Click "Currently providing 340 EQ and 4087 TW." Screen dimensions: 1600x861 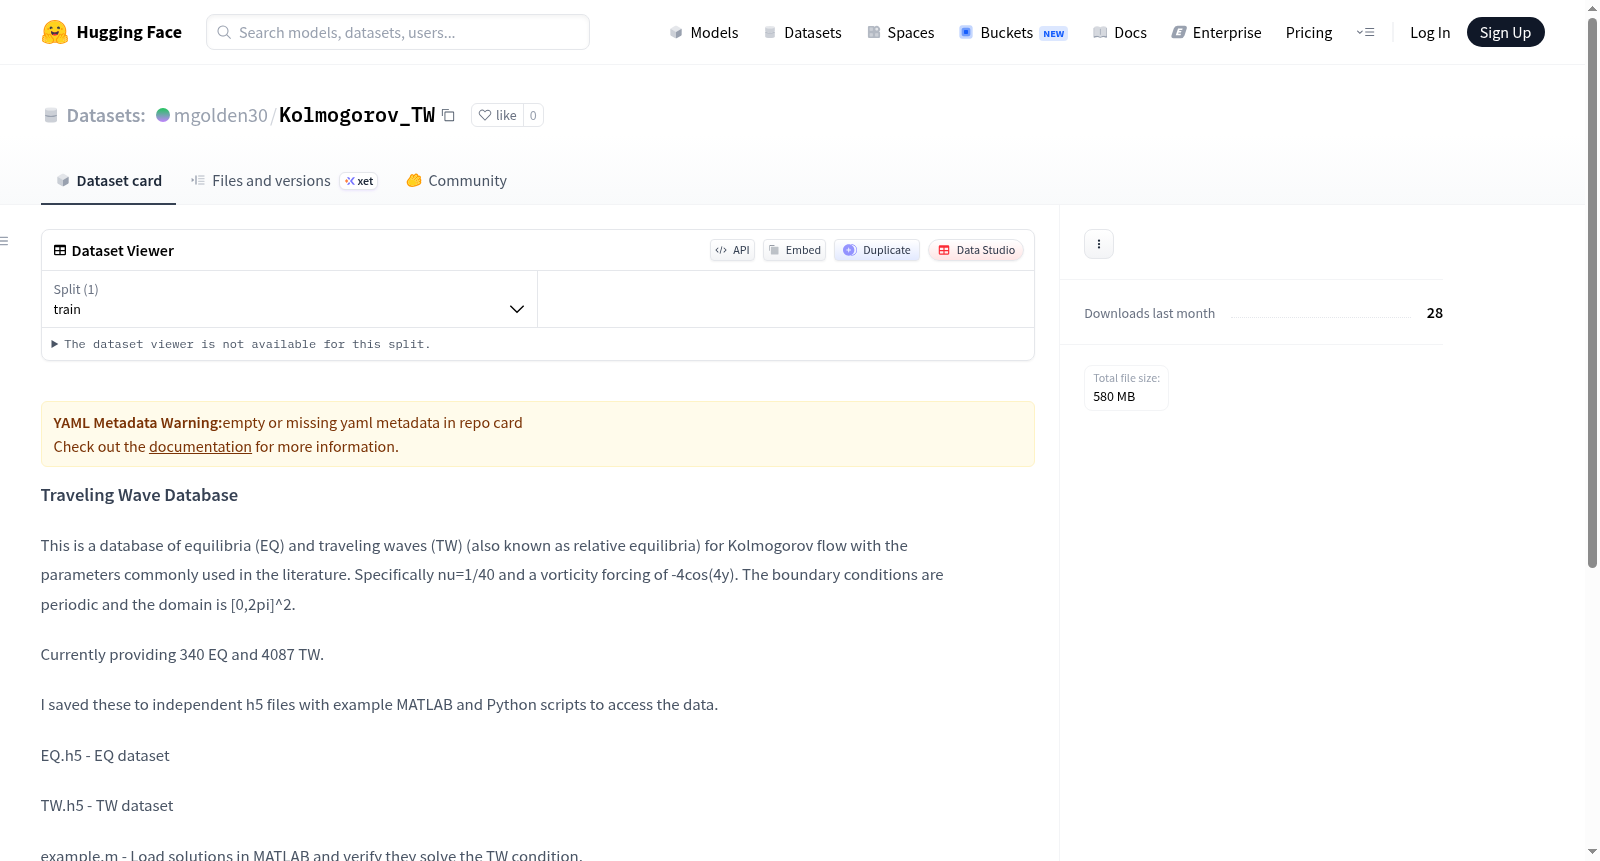point(182,655)
